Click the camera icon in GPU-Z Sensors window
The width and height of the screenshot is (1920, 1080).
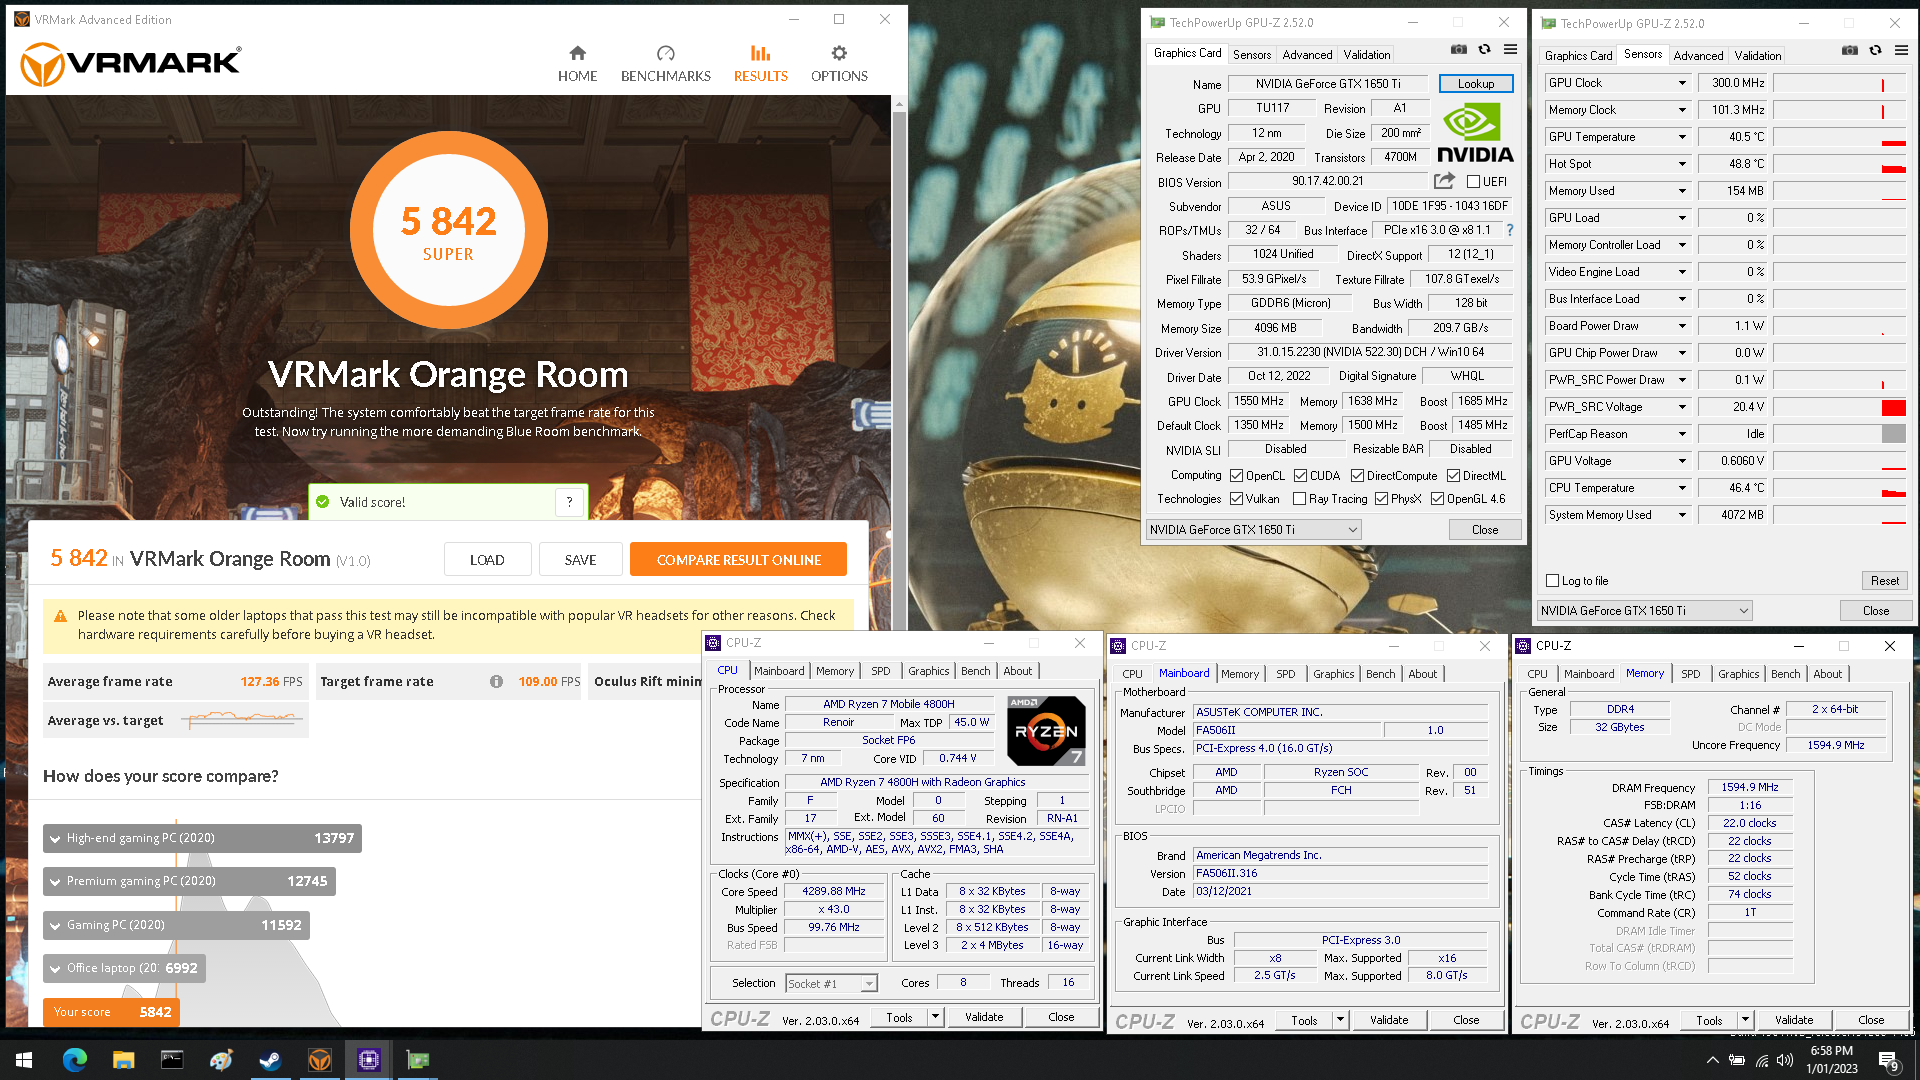click(1850, 50)
